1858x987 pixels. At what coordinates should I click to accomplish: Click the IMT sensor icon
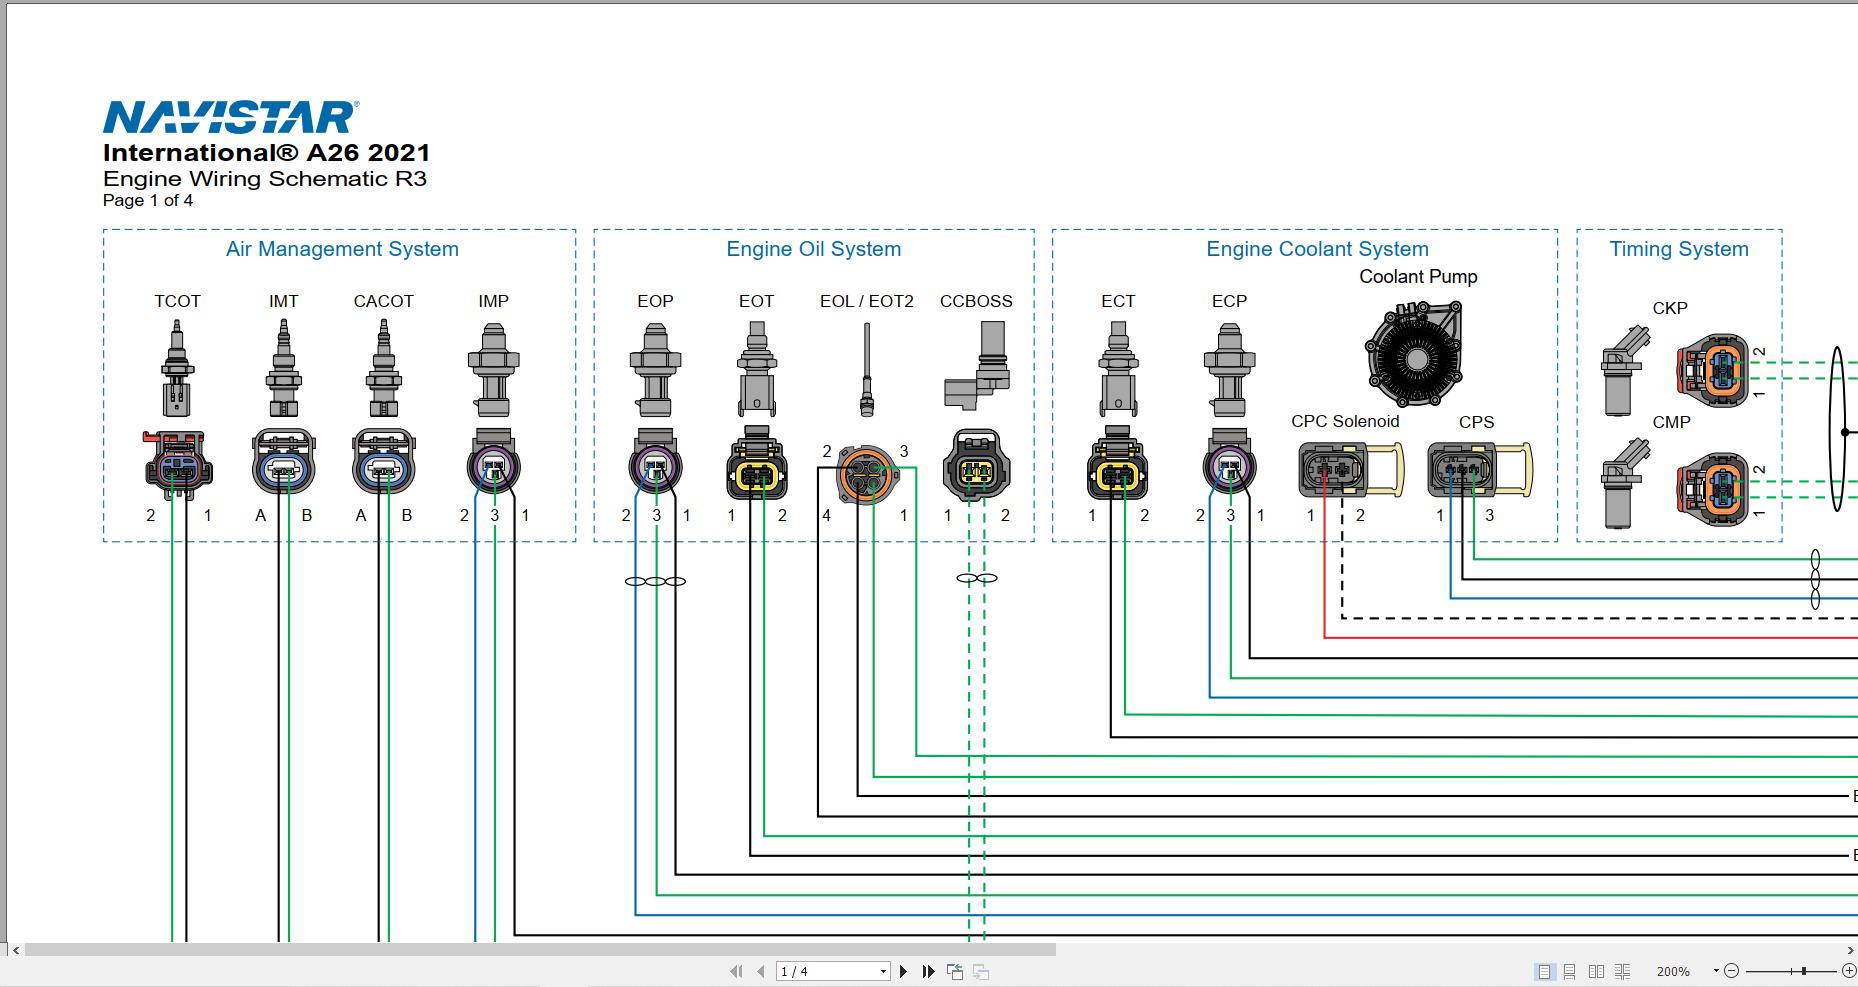284,368
